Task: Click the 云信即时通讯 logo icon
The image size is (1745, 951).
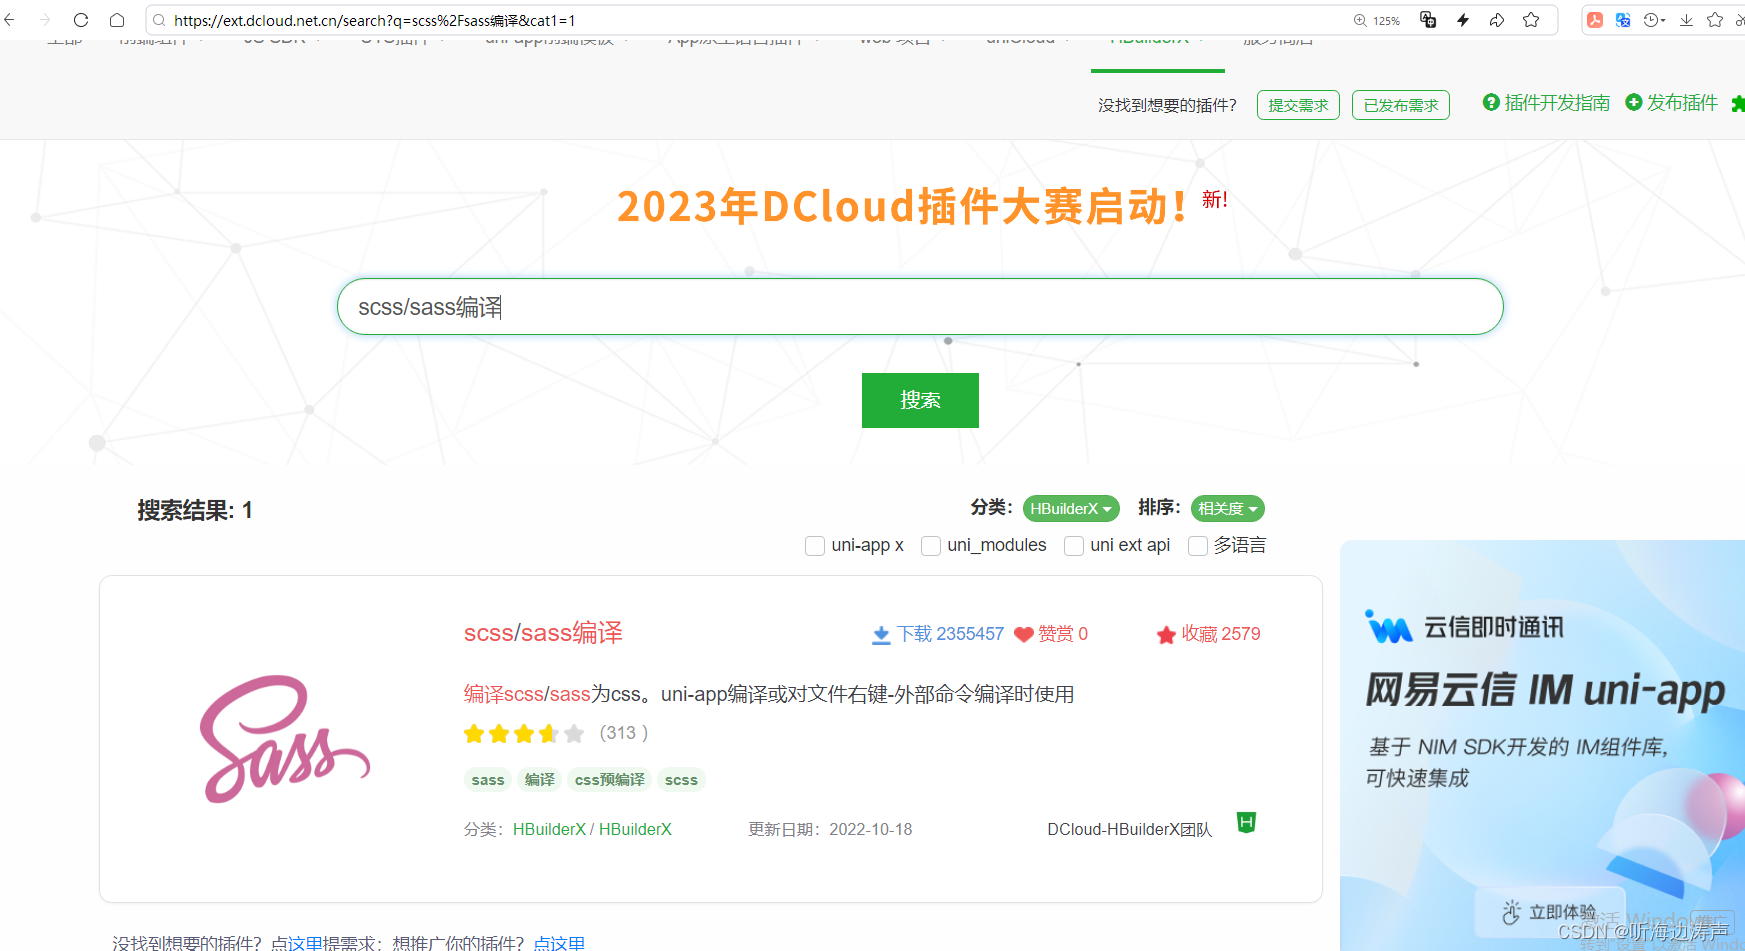Action: click(x=1388, y=627)
